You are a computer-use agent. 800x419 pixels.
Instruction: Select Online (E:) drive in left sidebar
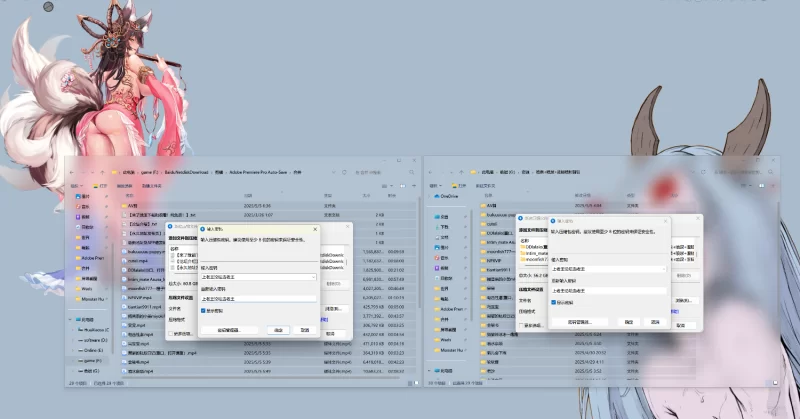(x=90, y=351)
